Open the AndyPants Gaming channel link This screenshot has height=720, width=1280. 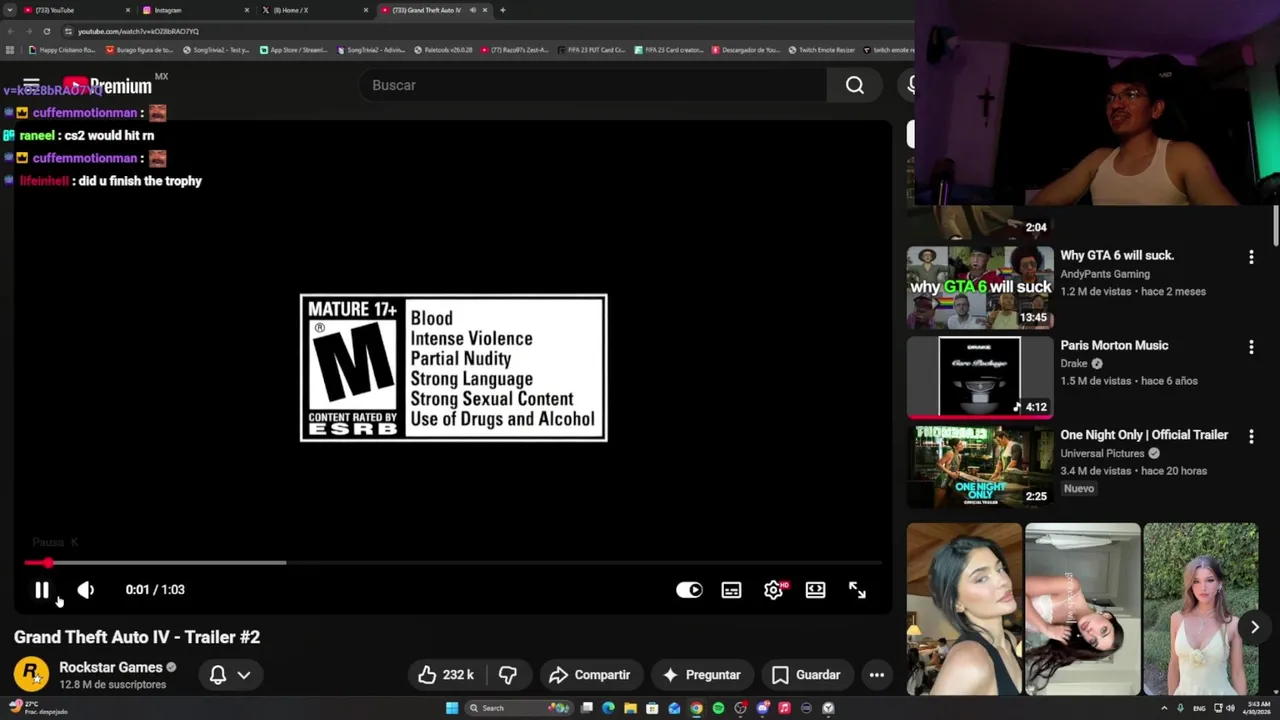coord(1105,274)
